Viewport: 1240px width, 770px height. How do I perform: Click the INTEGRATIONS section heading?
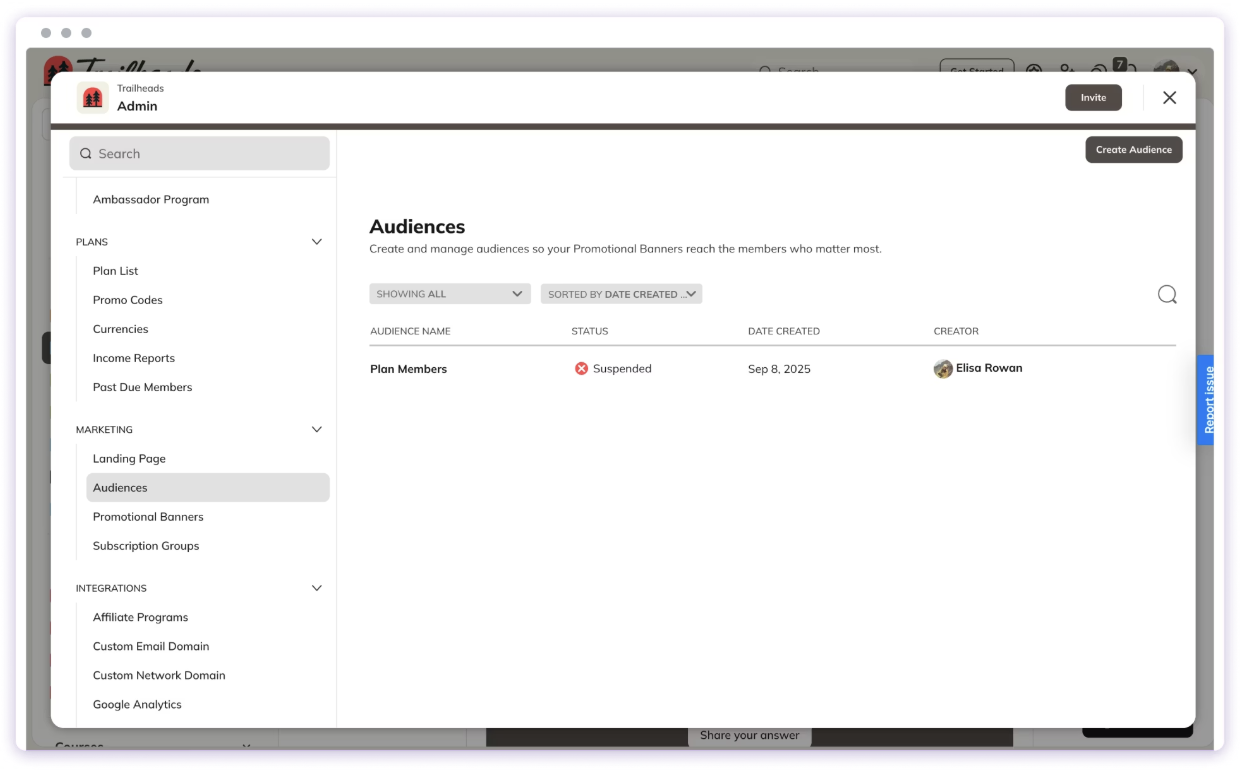tap(111, 589)
